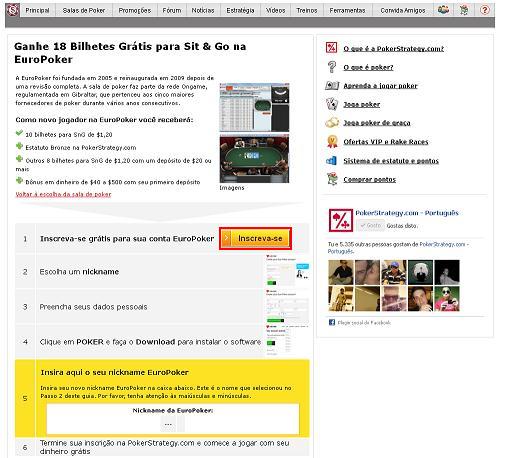
Task: Click the icon beside 'O que é poker?'
Action: 331,67
